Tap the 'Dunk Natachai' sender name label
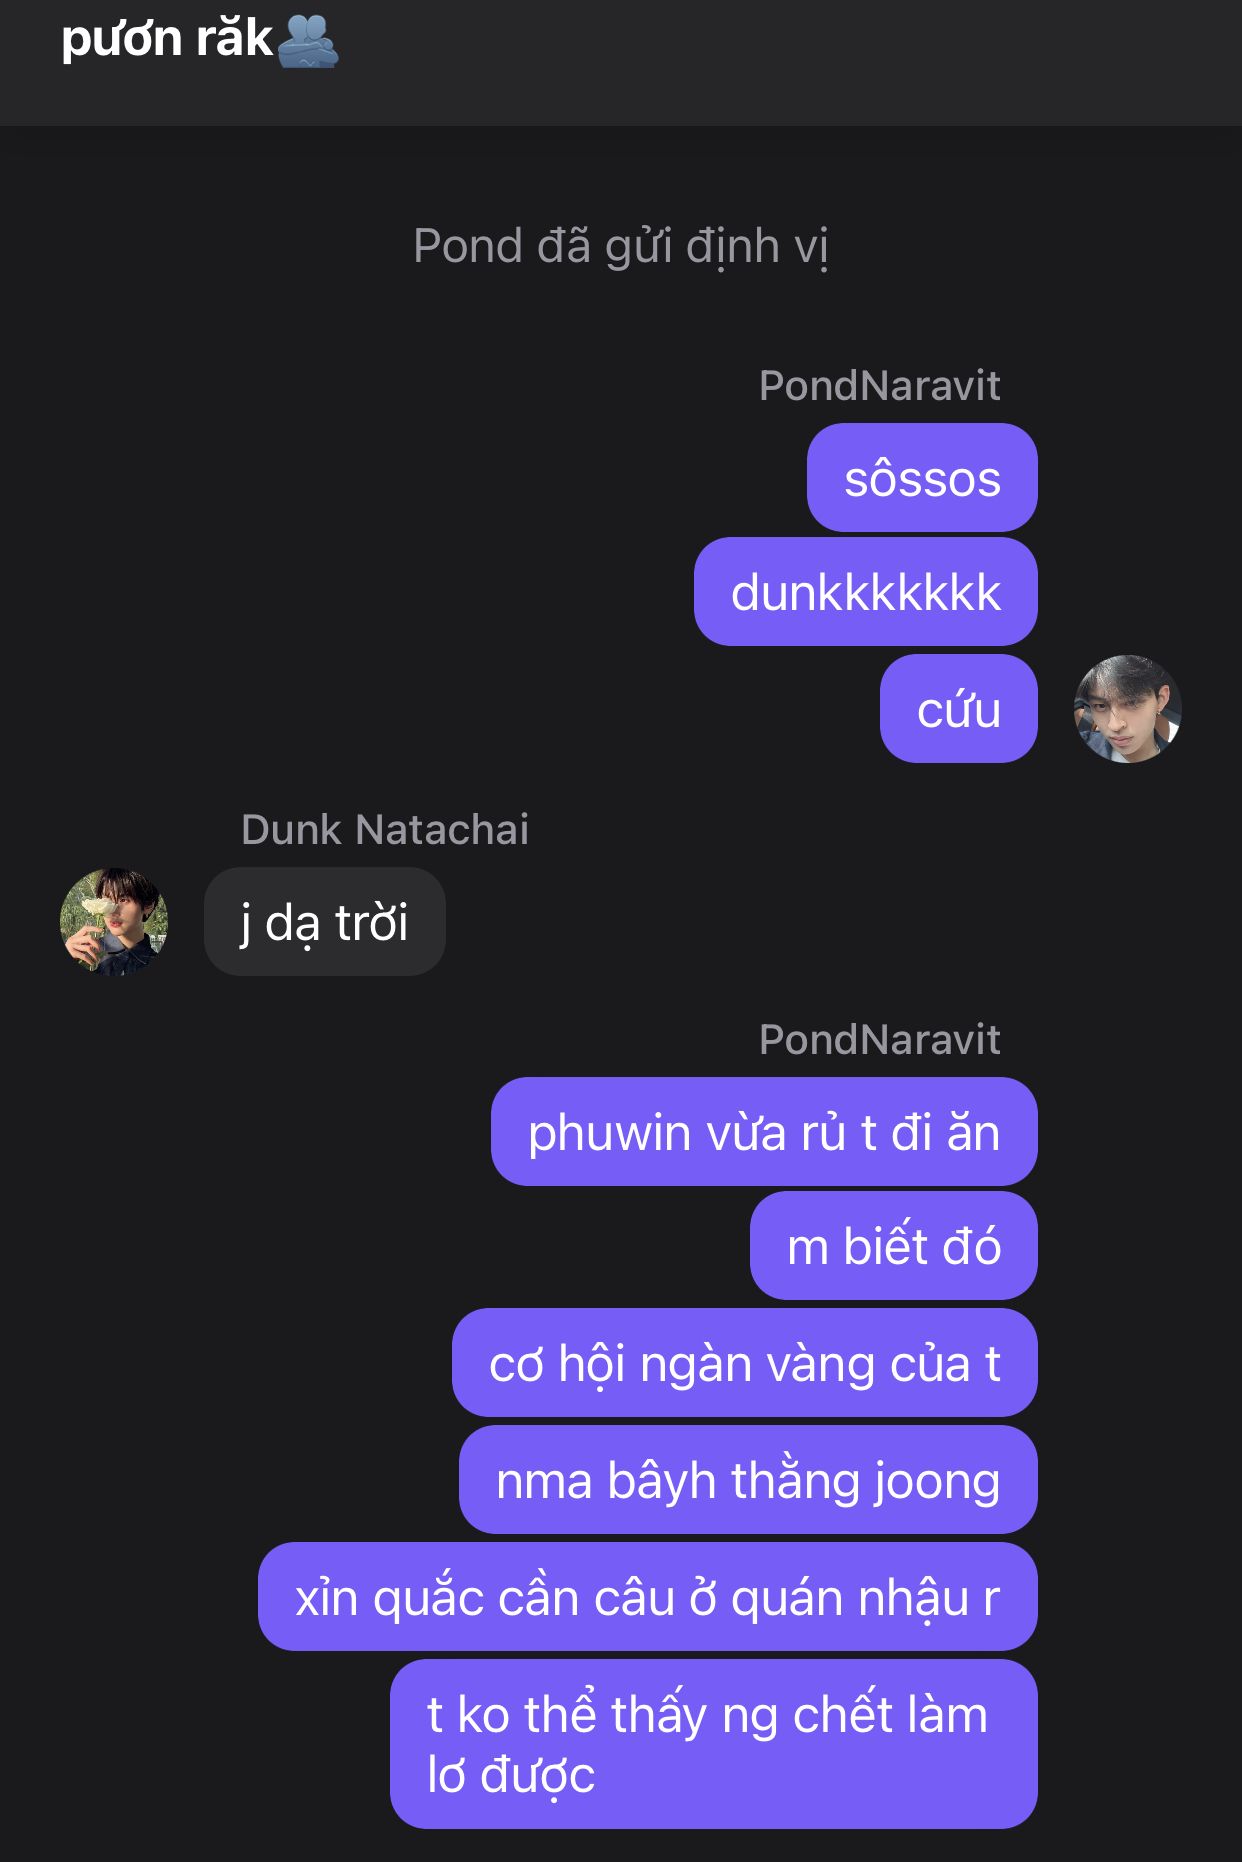1242x1862 pixels. [x=385, y=830]
